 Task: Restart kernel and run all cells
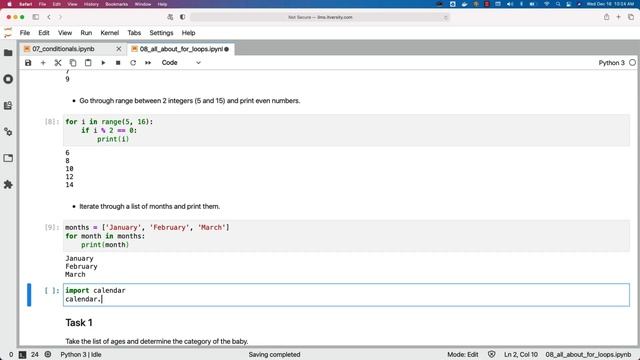[148, 63]
